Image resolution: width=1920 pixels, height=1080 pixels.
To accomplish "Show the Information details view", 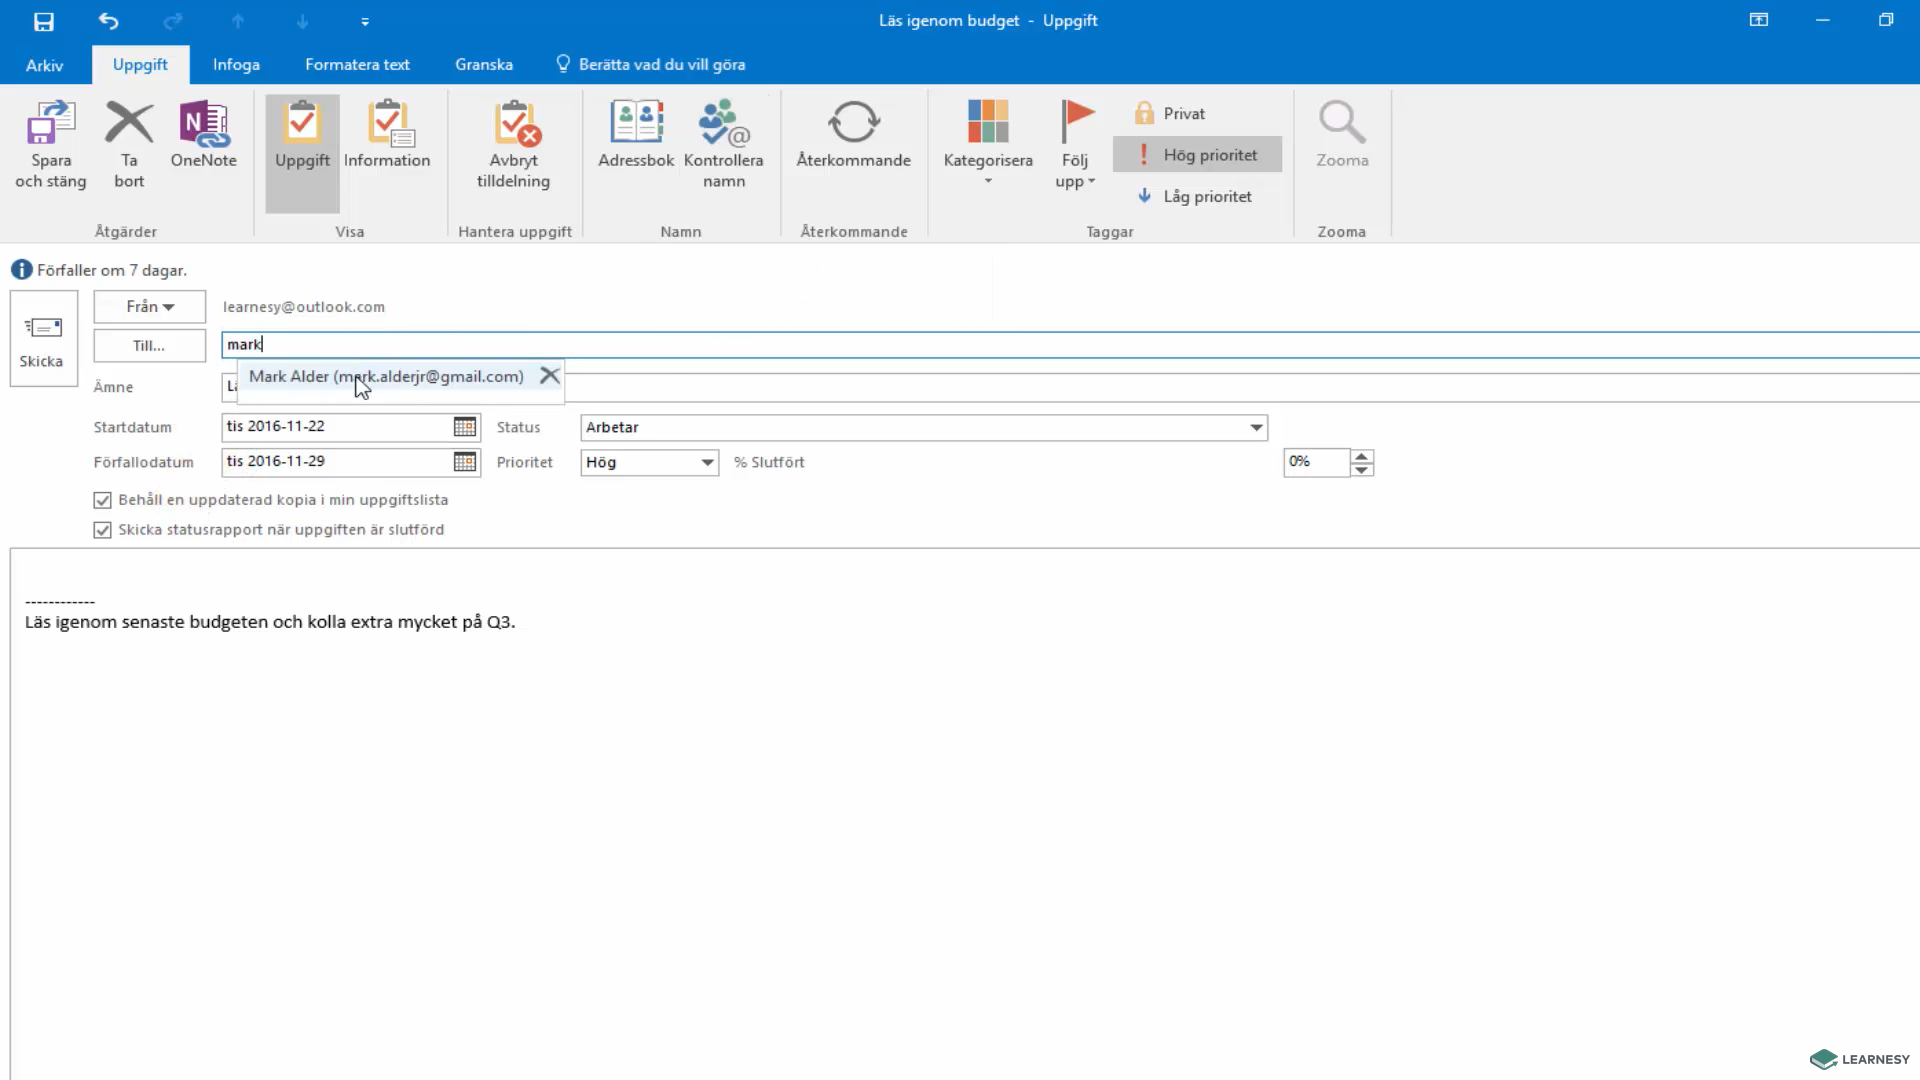I will point(387,135).
